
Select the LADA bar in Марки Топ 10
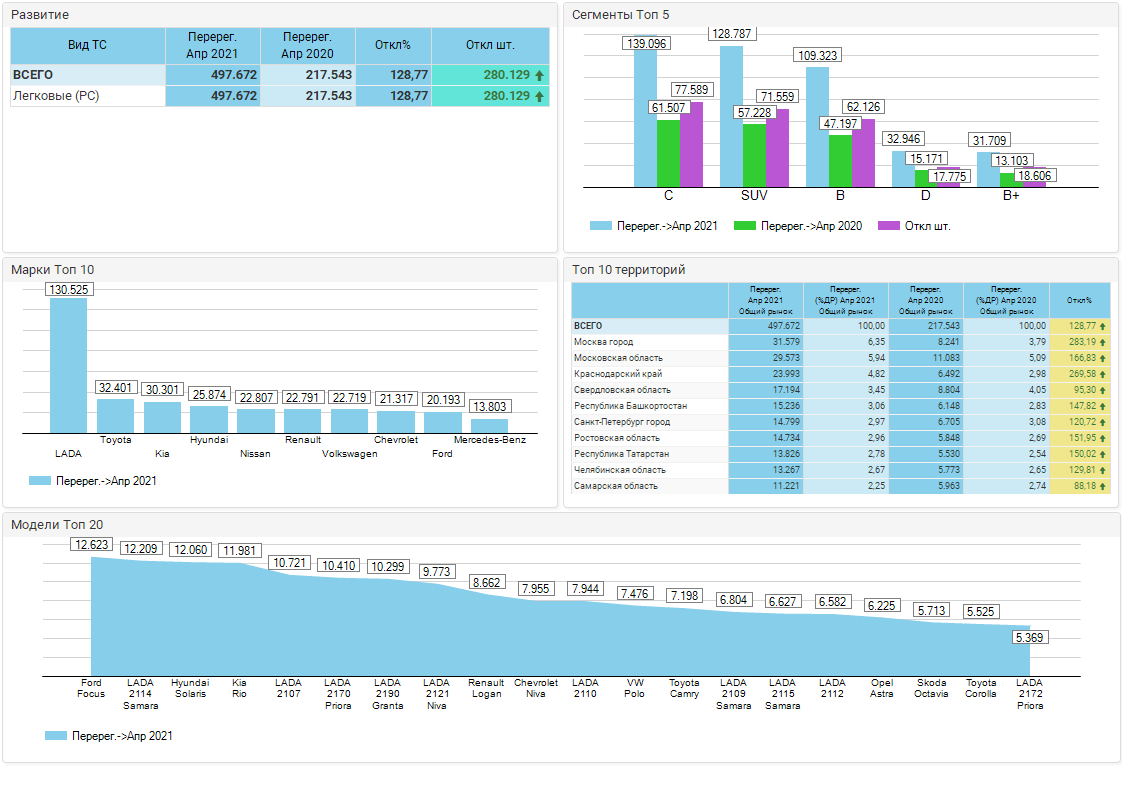tap(68, 365)
